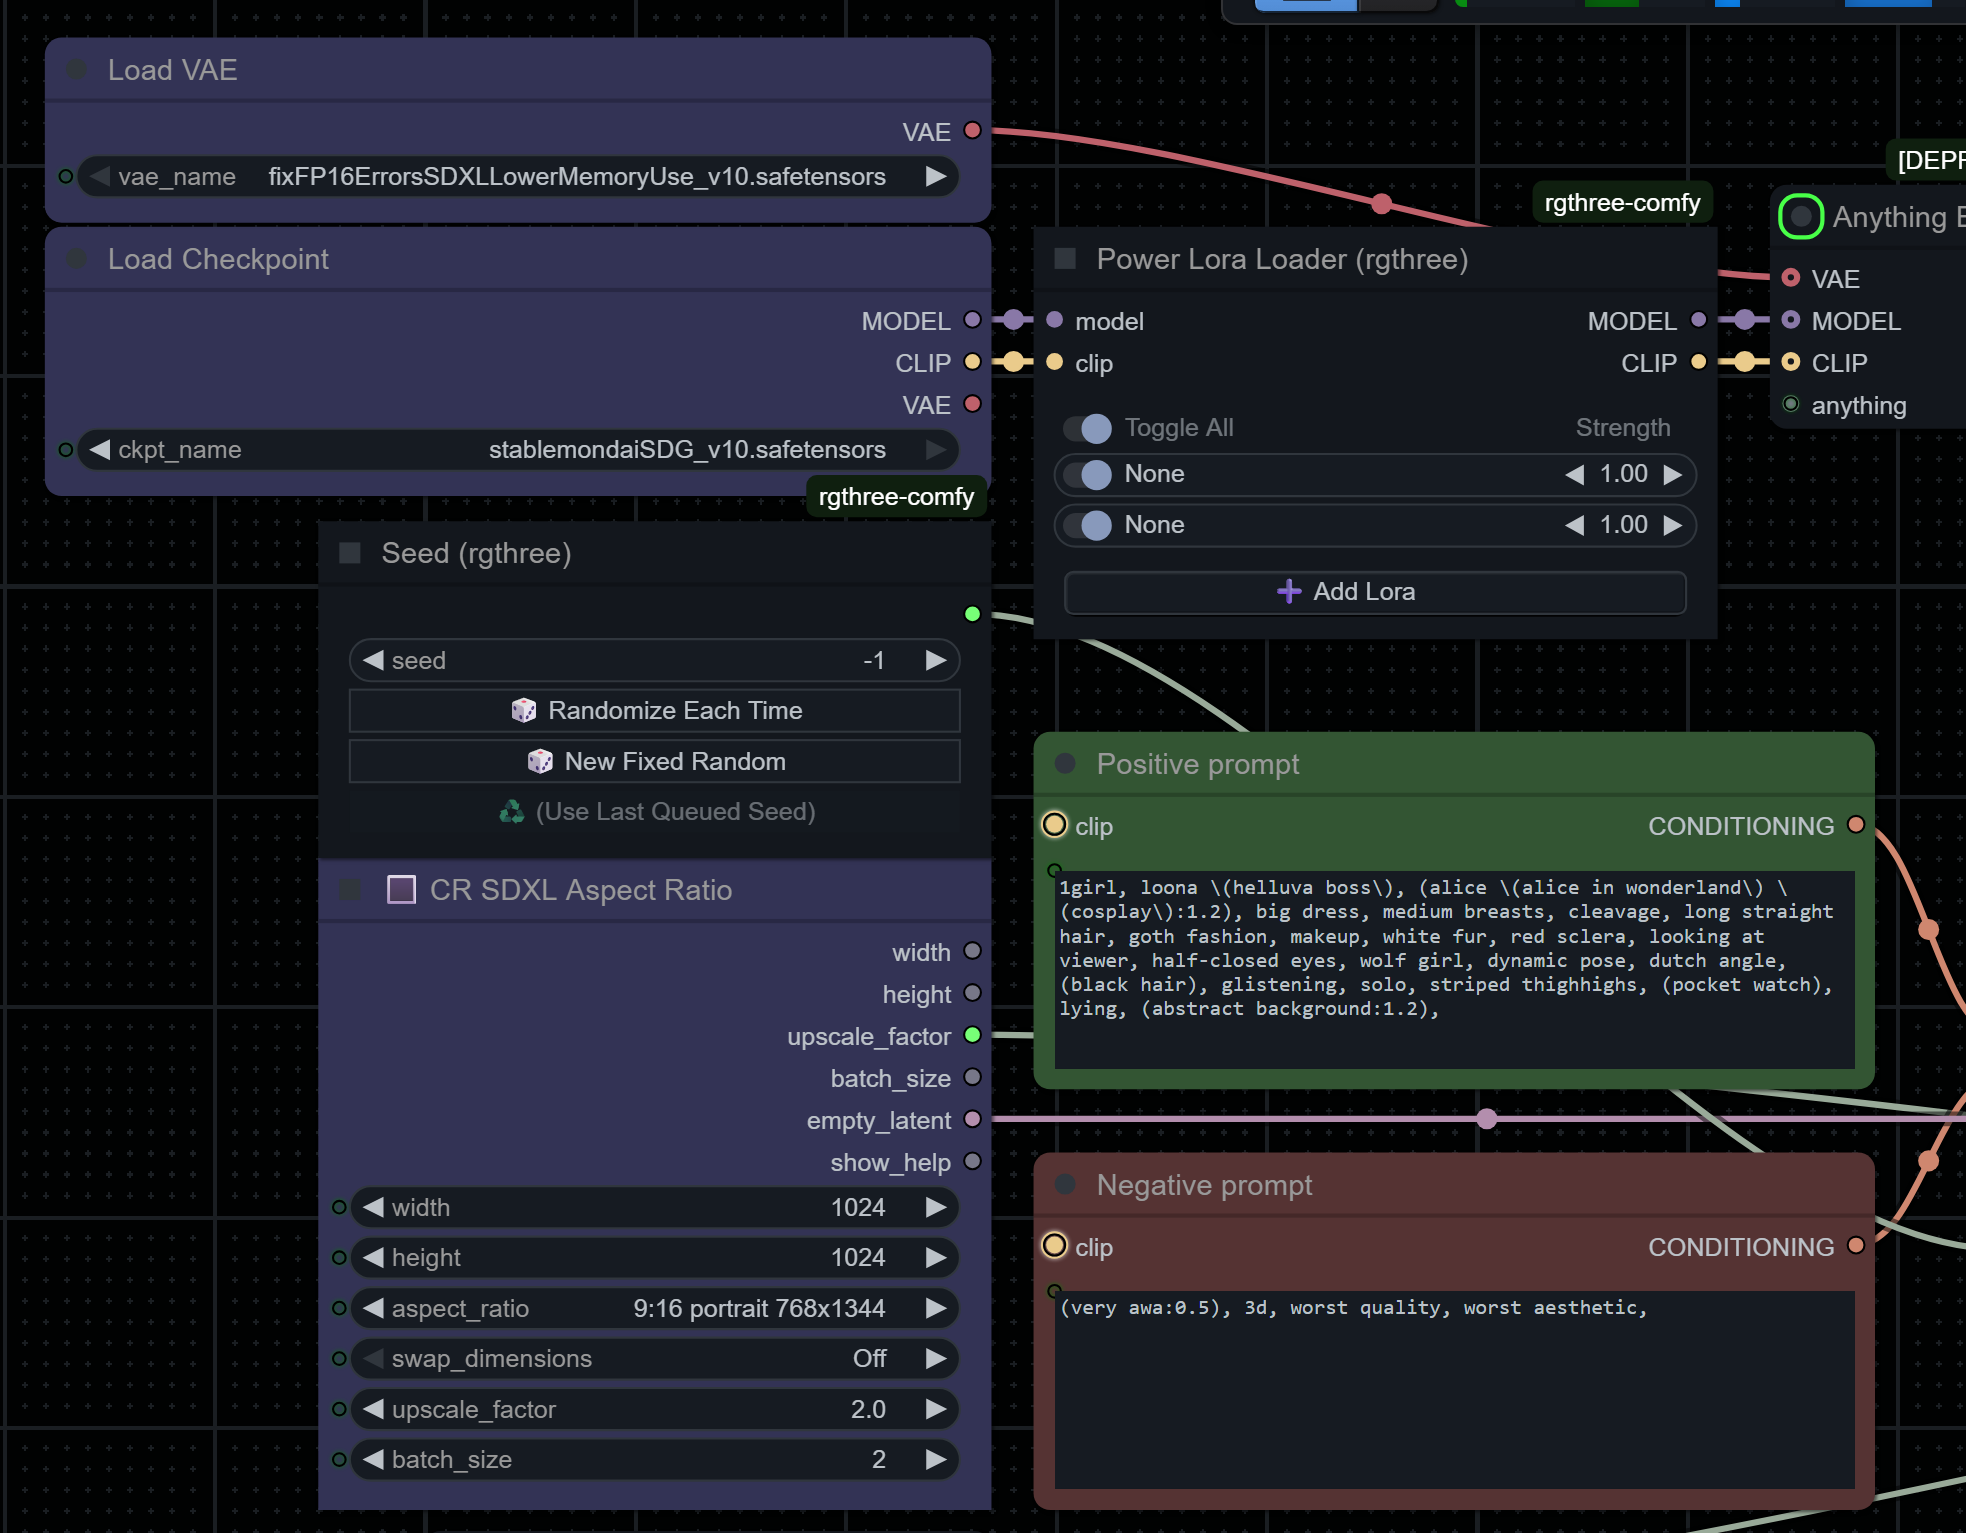Increase upscale_factor with right arrow
This screenshot has height=1533, width=1966.
coord(936,1409)
